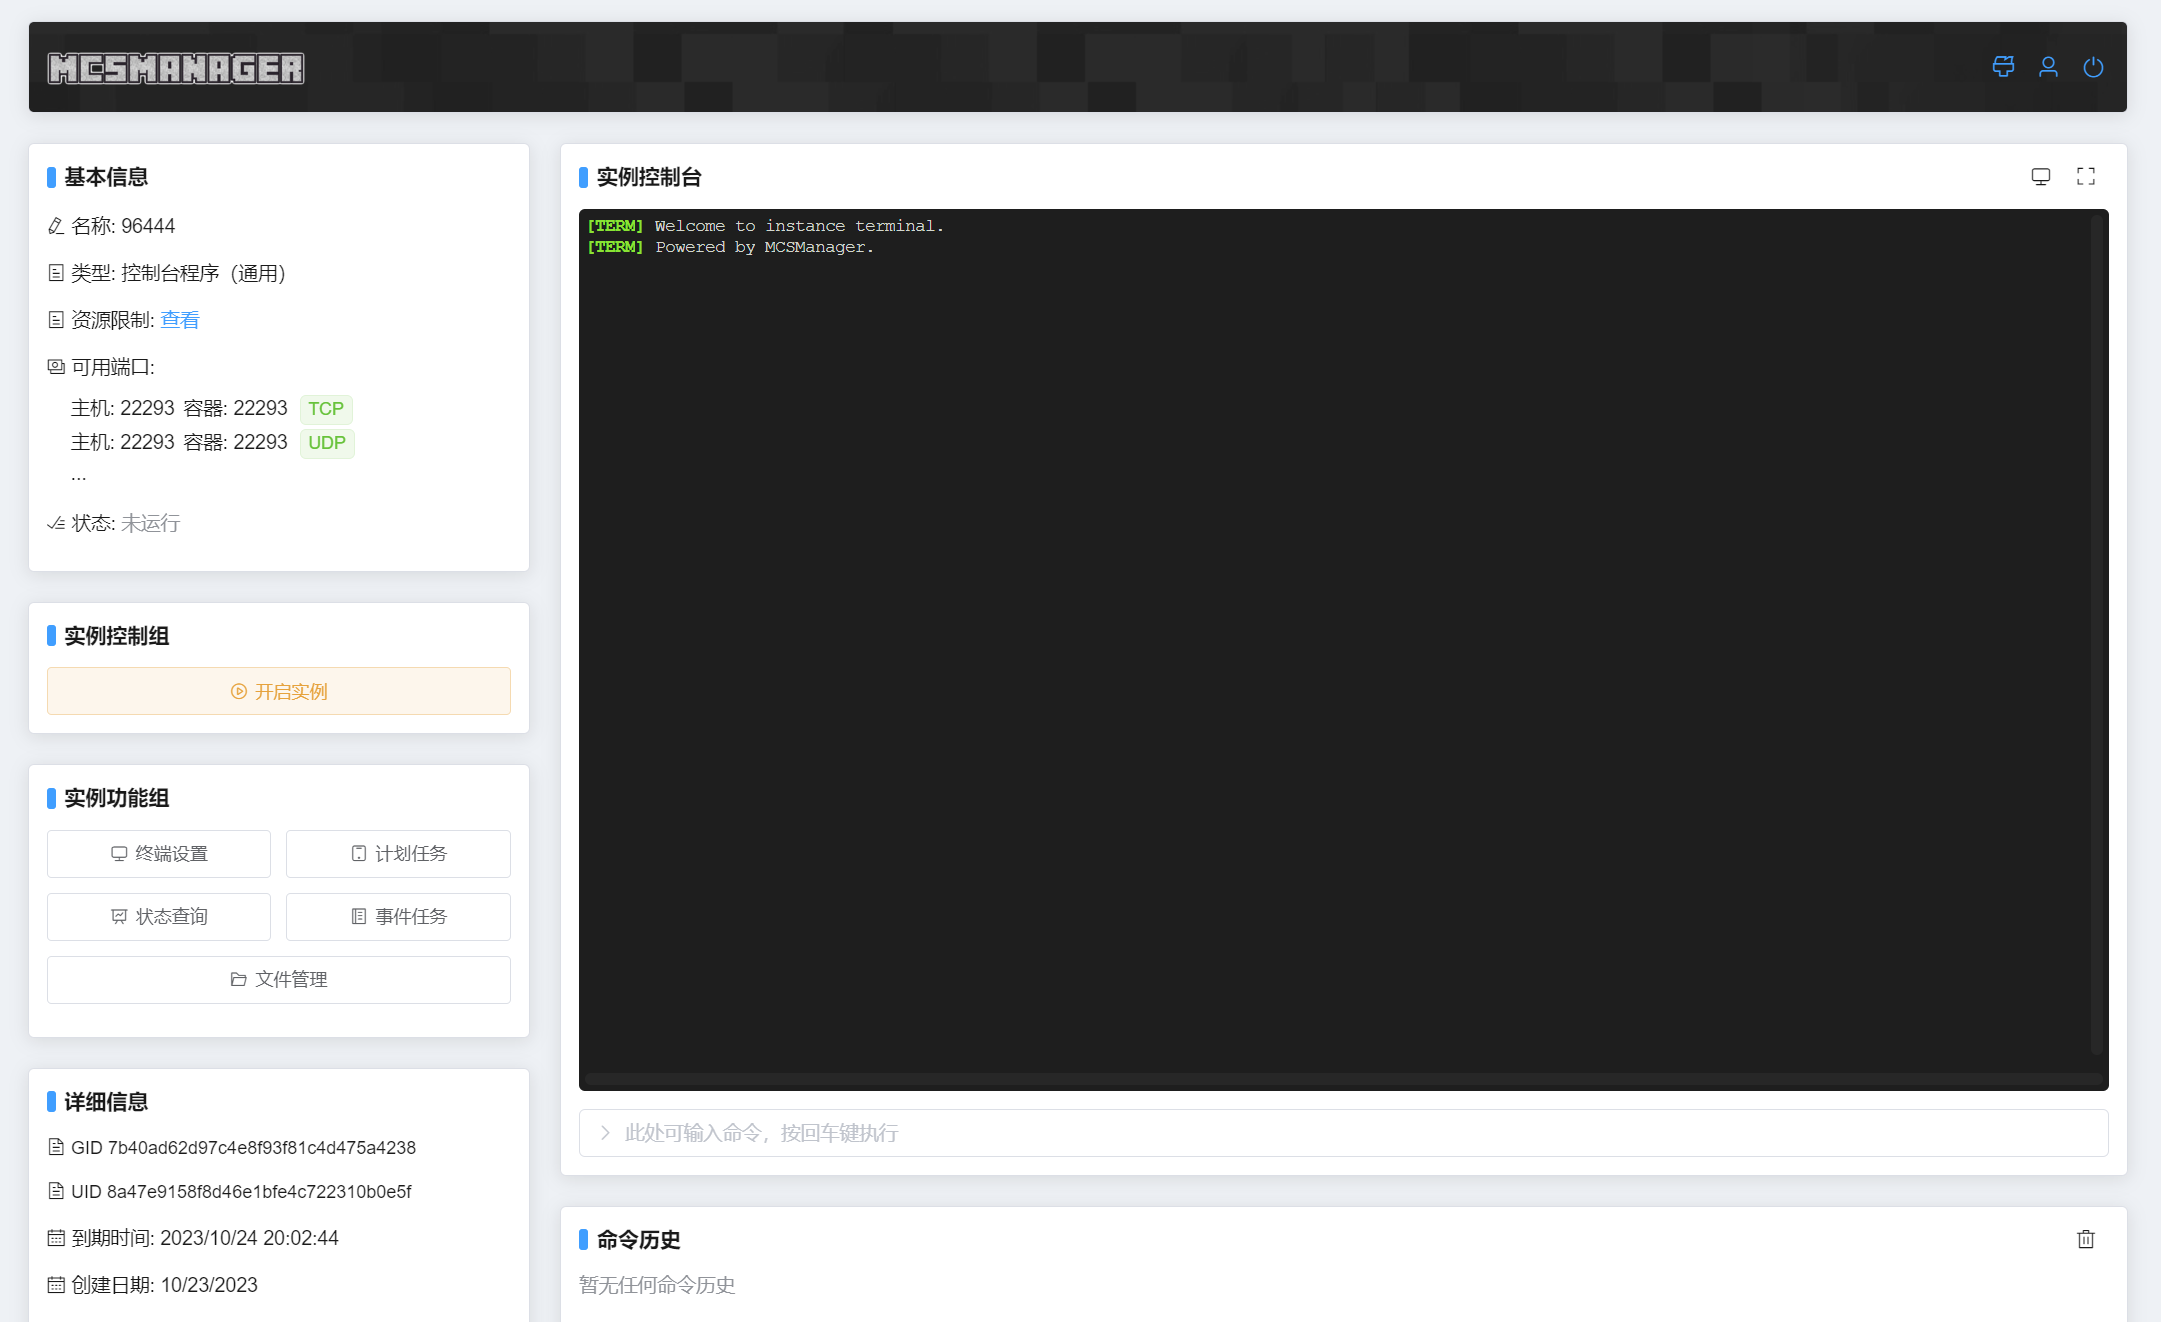
Task: Click the monitor icon in console panel
Action: [2041, 177]
